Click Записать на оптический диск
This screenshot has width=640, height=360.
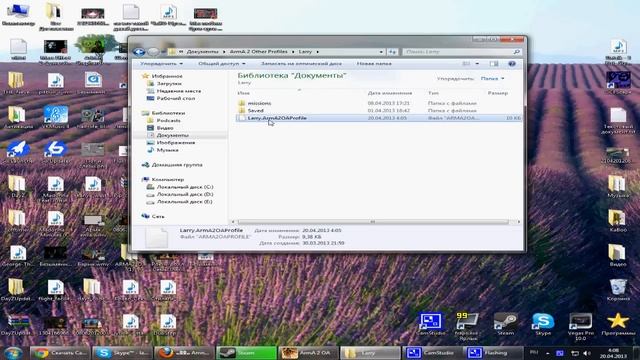(301, 64)
